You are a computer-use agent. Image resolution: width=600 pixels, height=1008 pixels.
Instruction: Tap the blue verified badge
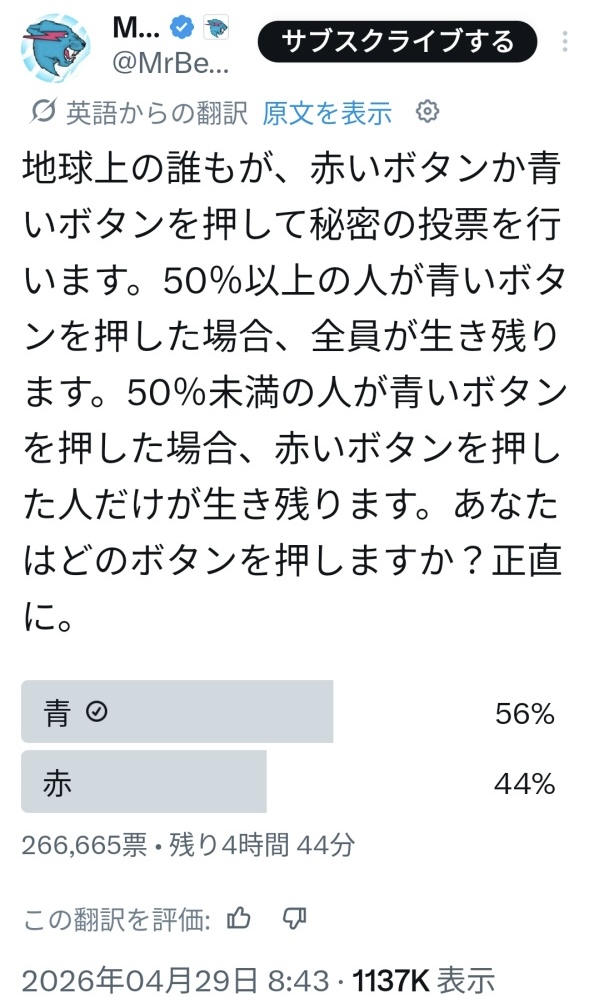(x=181, y=24)
